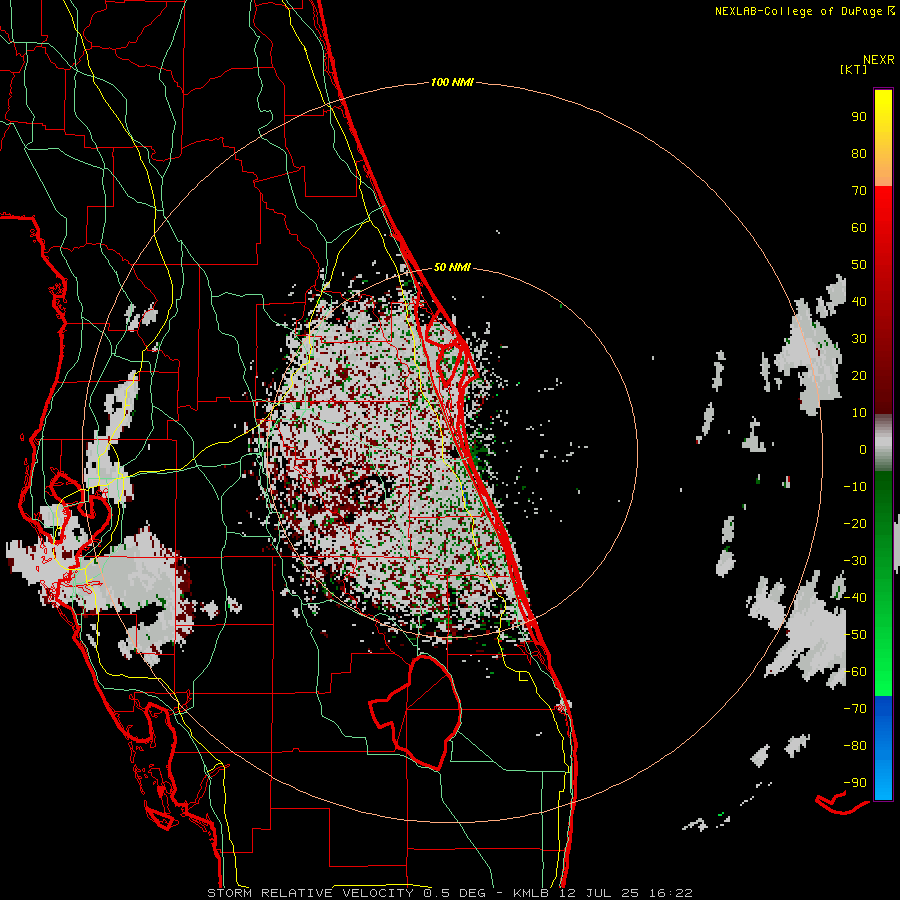This screenshot has width=900, height=900.
Task: Click the [KT] units label
Action: (x=853, y=69)
